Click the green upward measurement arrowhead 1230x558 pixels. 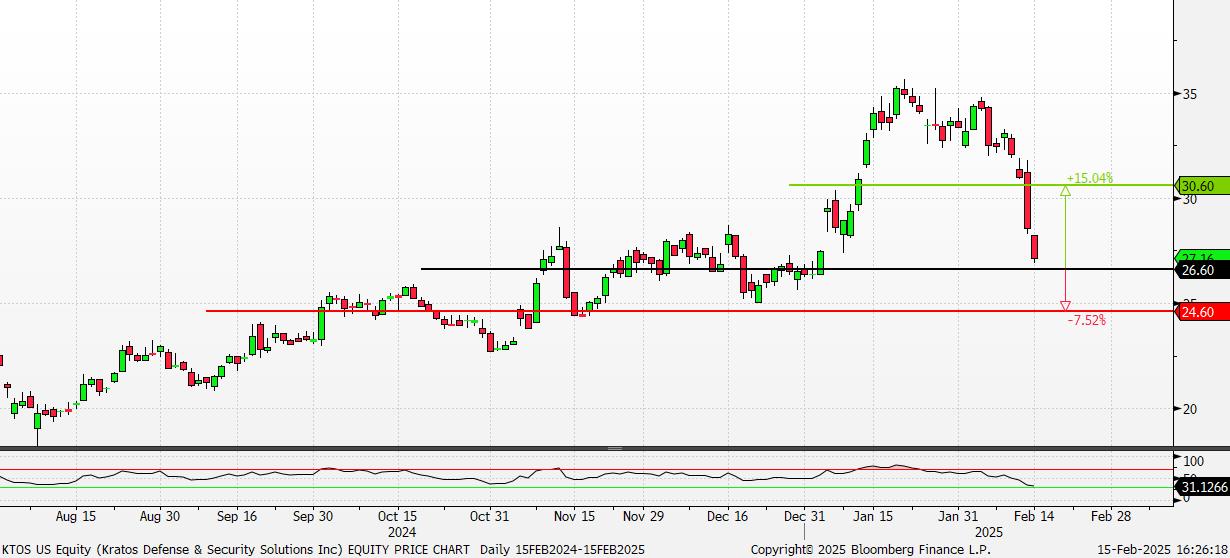tap(1065, 191)
